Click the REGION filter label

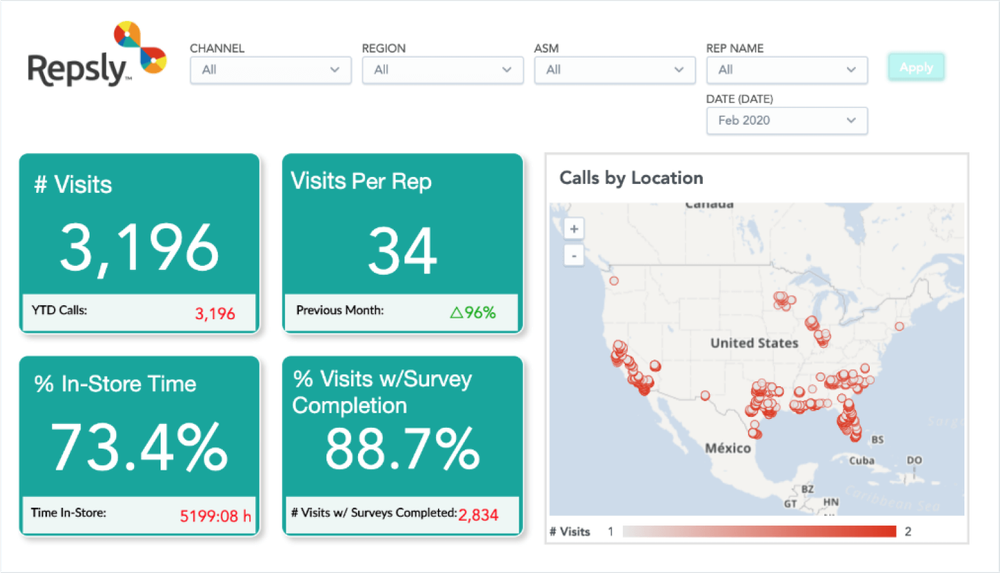[x=383, y=48]
